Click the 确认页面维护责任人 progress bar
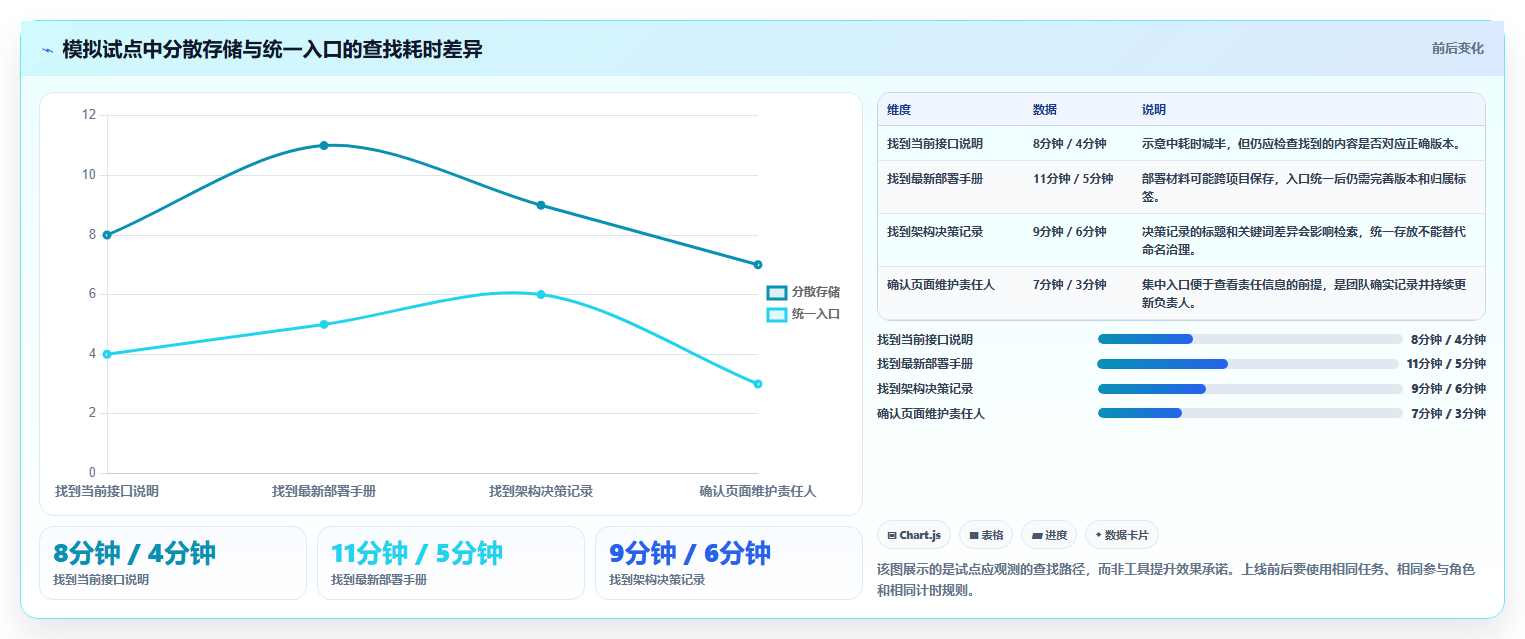Screen dimensions: 1525x639 [x=1250, y=413]
